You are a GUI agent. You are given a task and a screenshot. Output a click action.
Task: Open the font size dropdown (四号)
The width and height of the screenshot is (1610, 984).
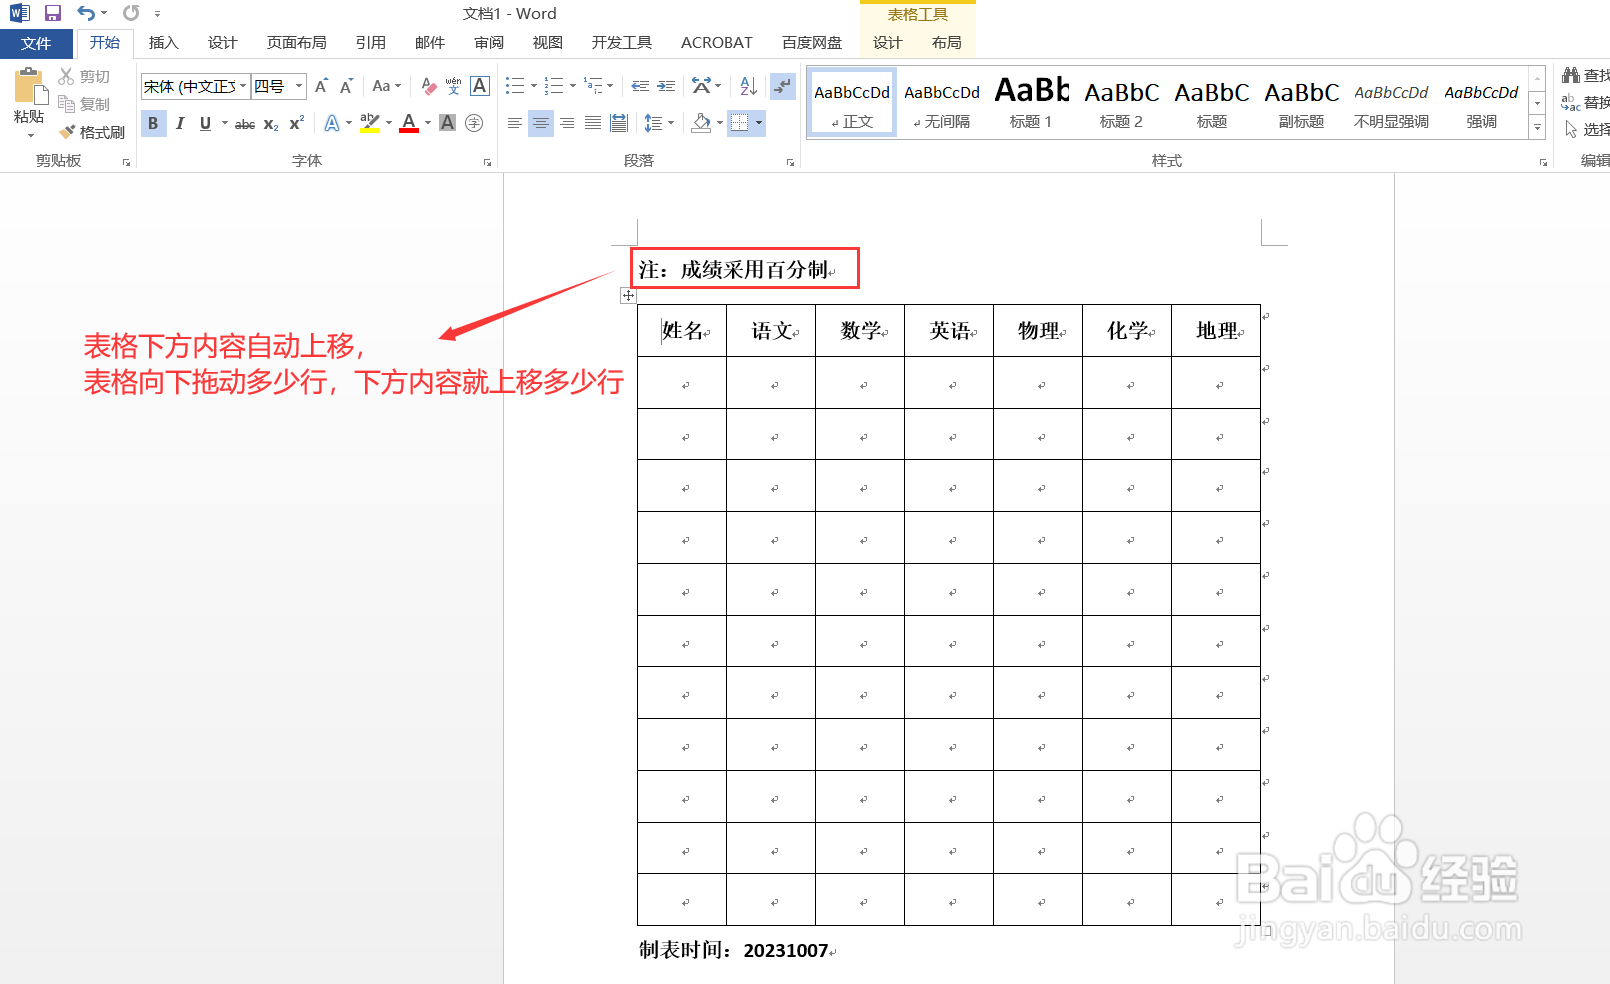coord(298,86)
